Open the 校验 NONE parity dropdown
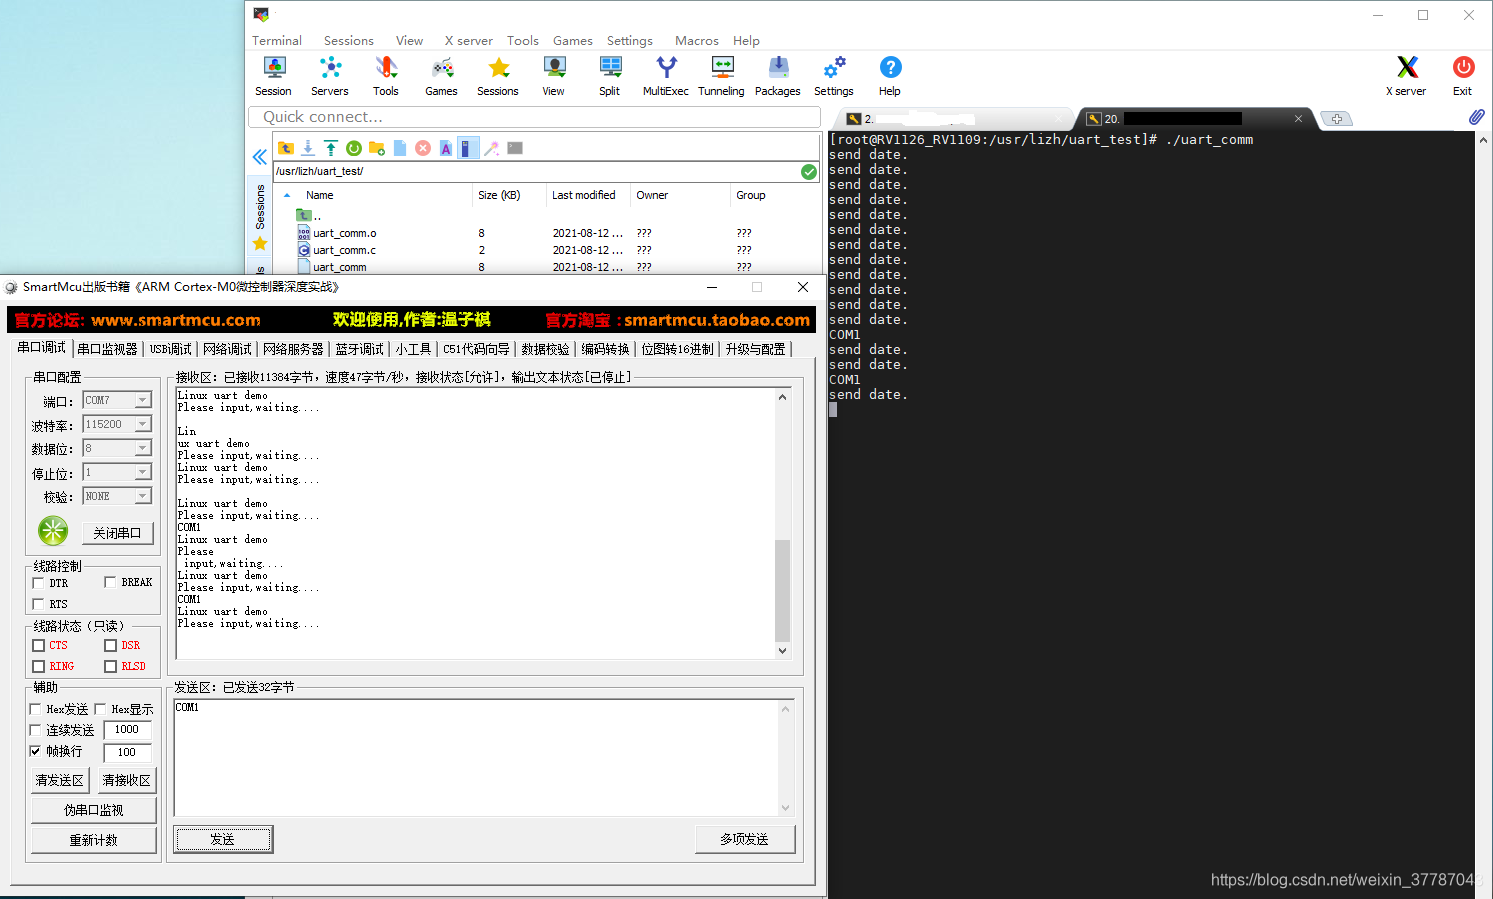Image resolution: width=1493 pixels, height=899 pixels. click(x=143, y=496)
